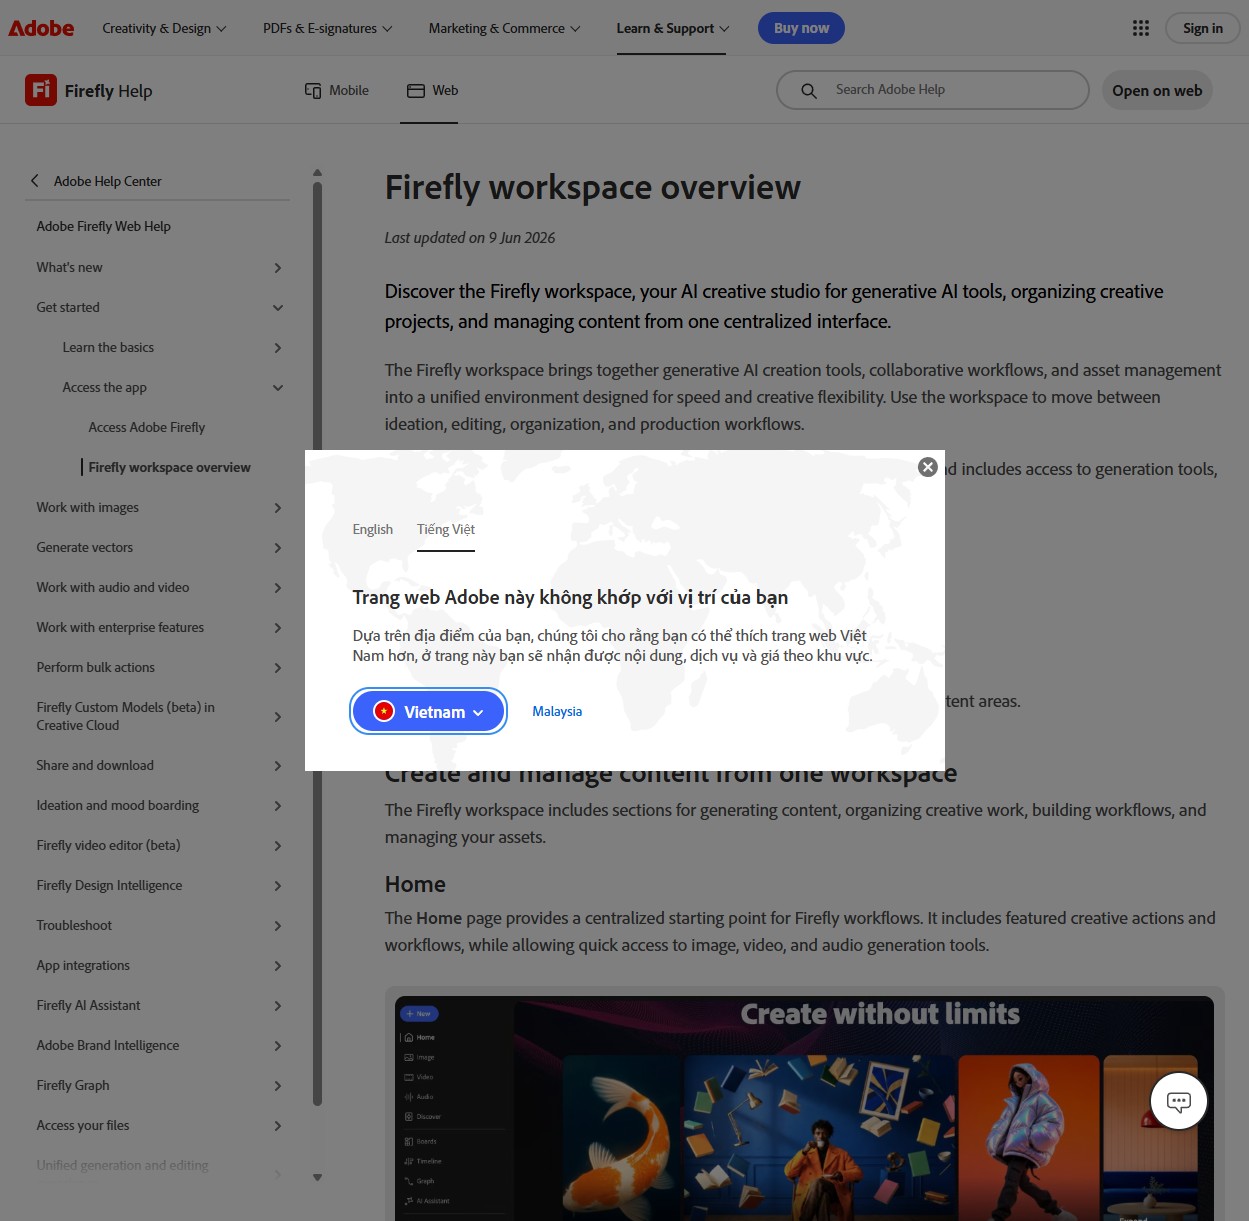
Task: Expand Firefly video editor (beta)
Action: click(278, 845)
